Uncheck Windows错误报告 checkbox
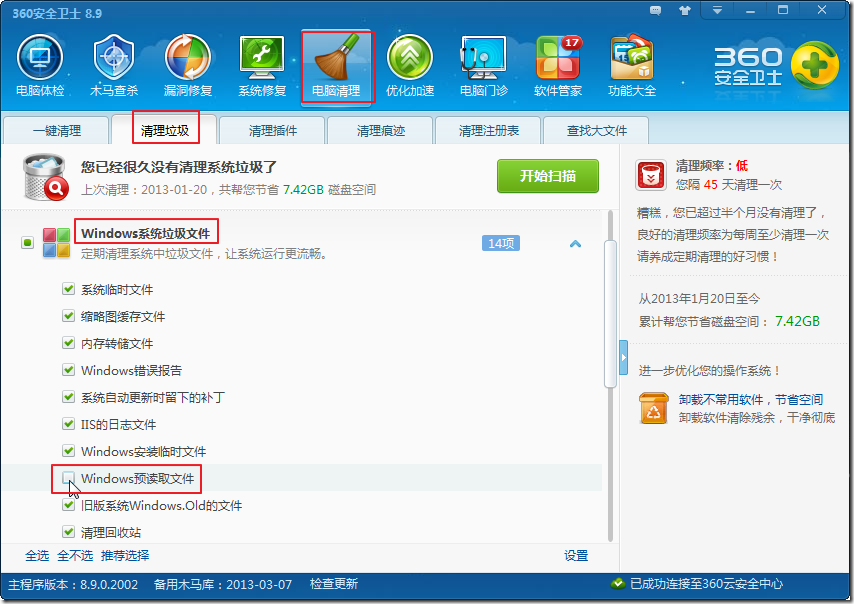Screen dimensions: 854x604 pyautogui.click(x=68, y=370)
